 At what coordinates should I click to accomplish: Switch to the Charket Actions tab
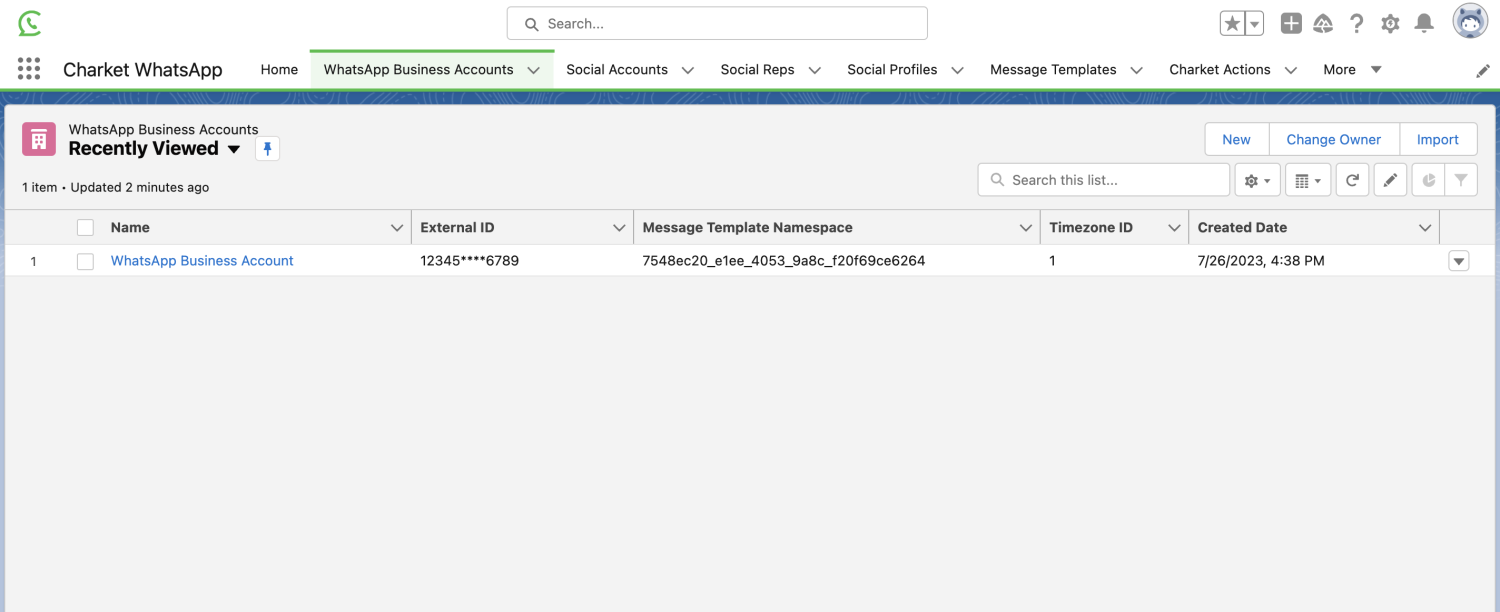1220,70
